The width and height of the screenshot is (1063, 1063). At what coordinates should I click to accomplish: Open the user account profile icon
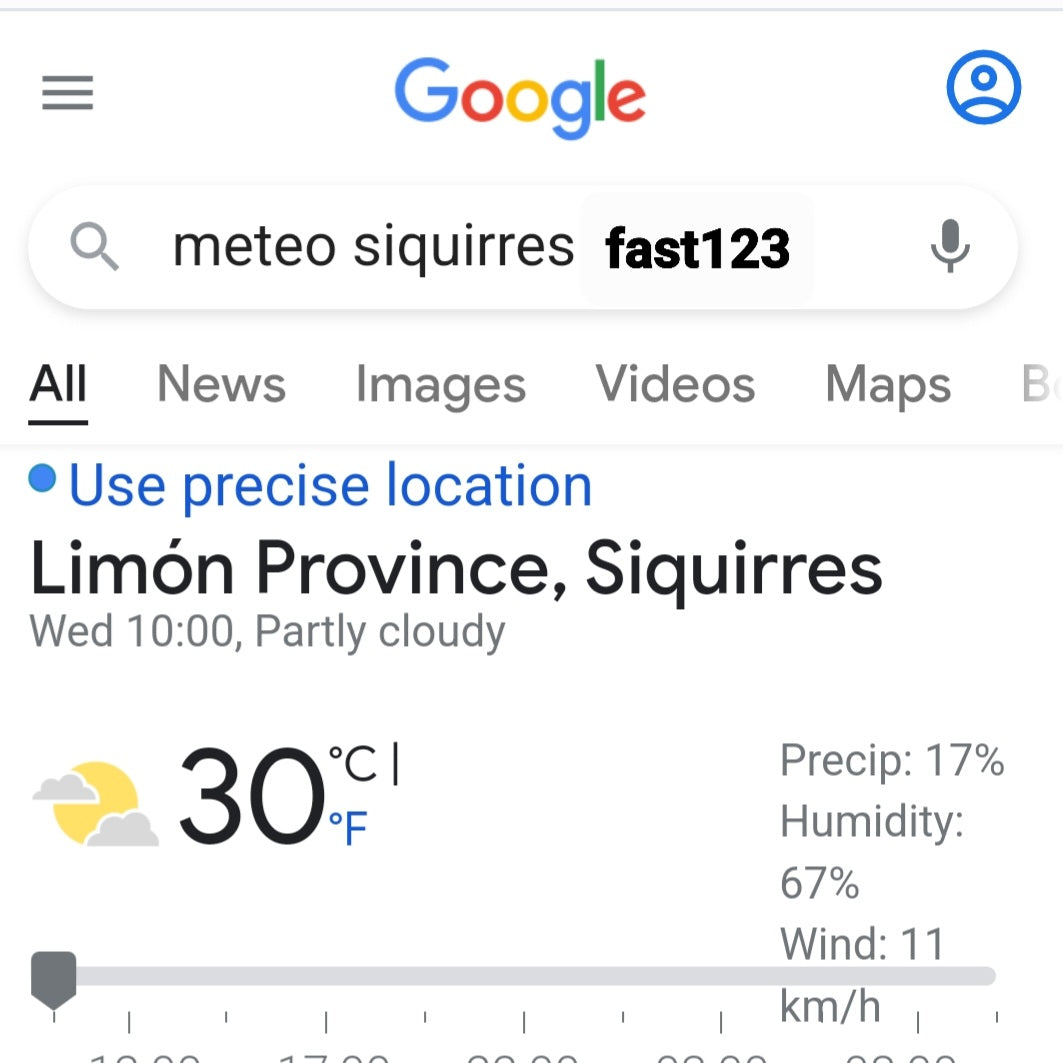[x=983, y=88]
